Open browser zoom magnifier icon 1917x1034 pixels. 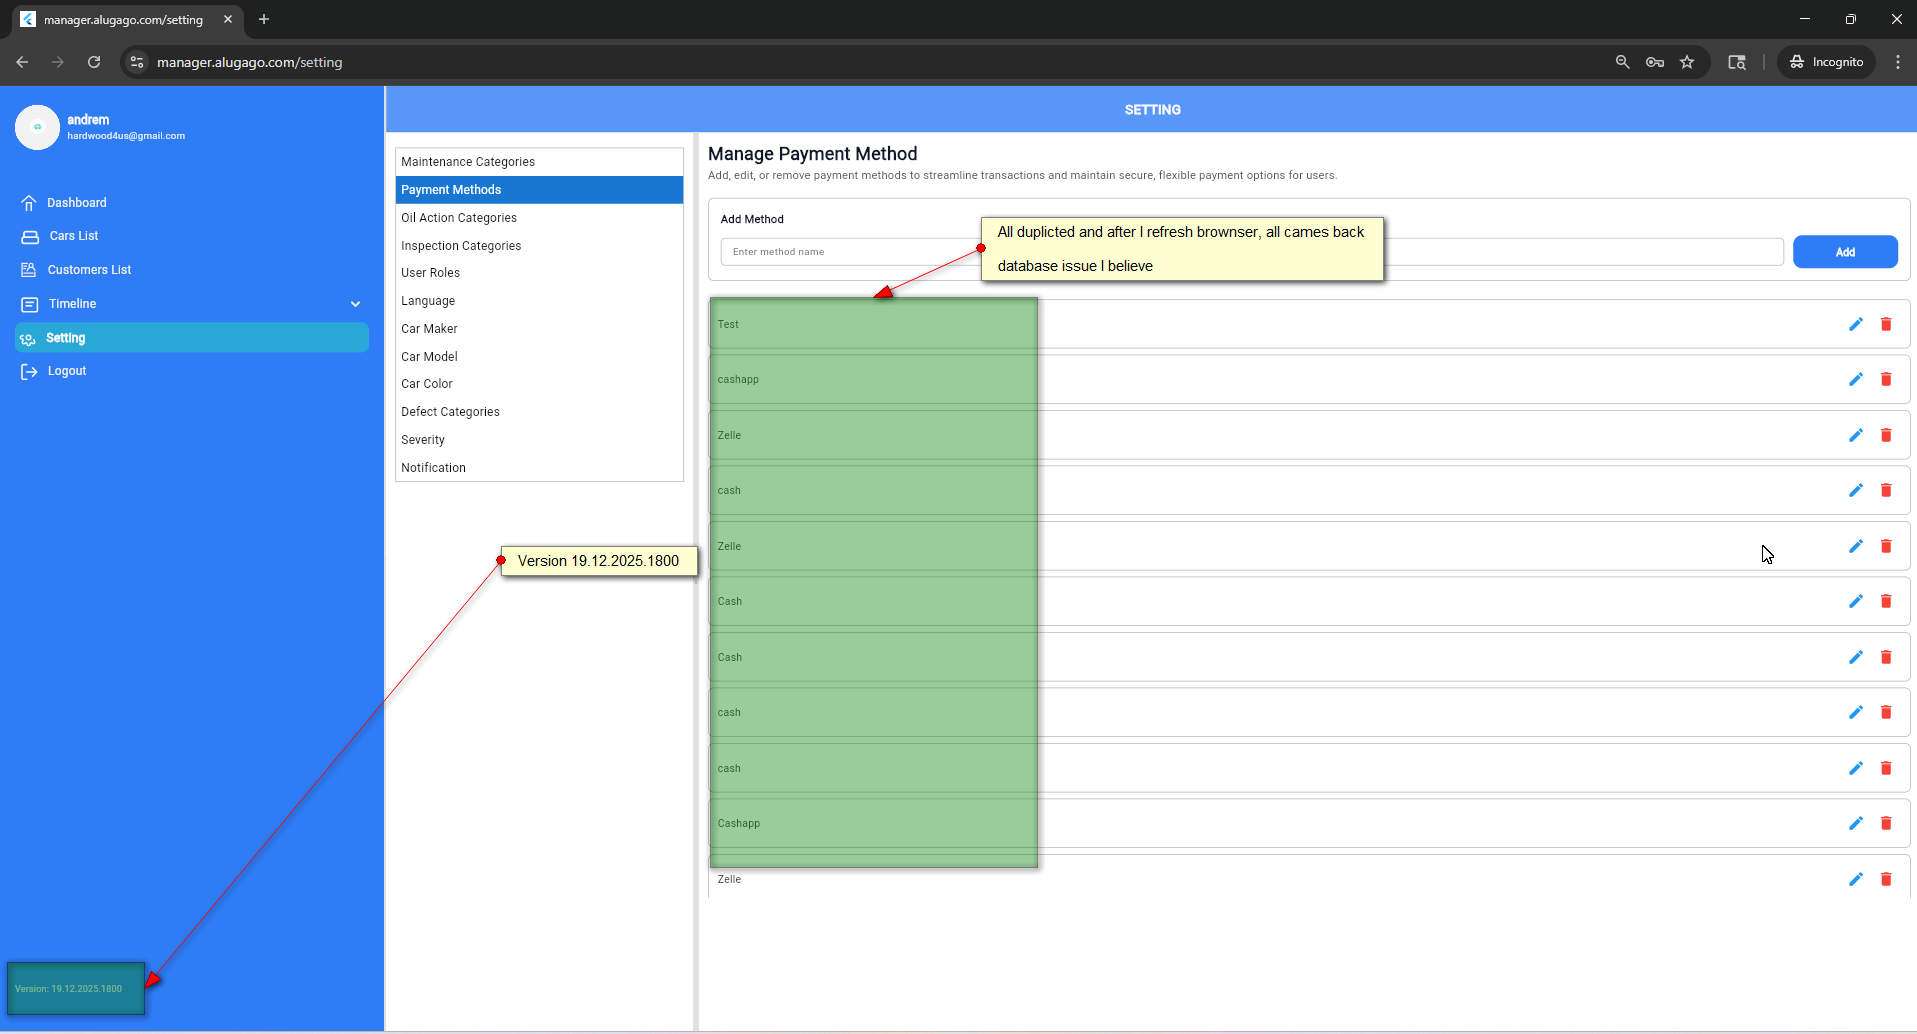pyautogui.click(x=1622, y=62)
